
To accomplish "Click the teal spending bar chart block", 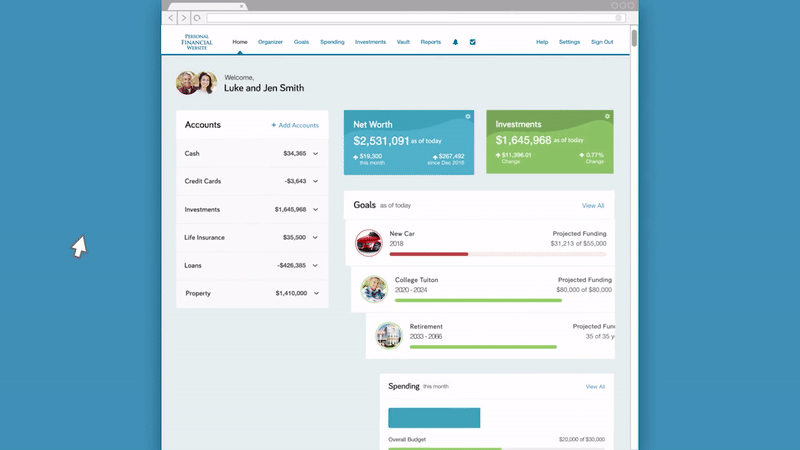I will [434, 418].
